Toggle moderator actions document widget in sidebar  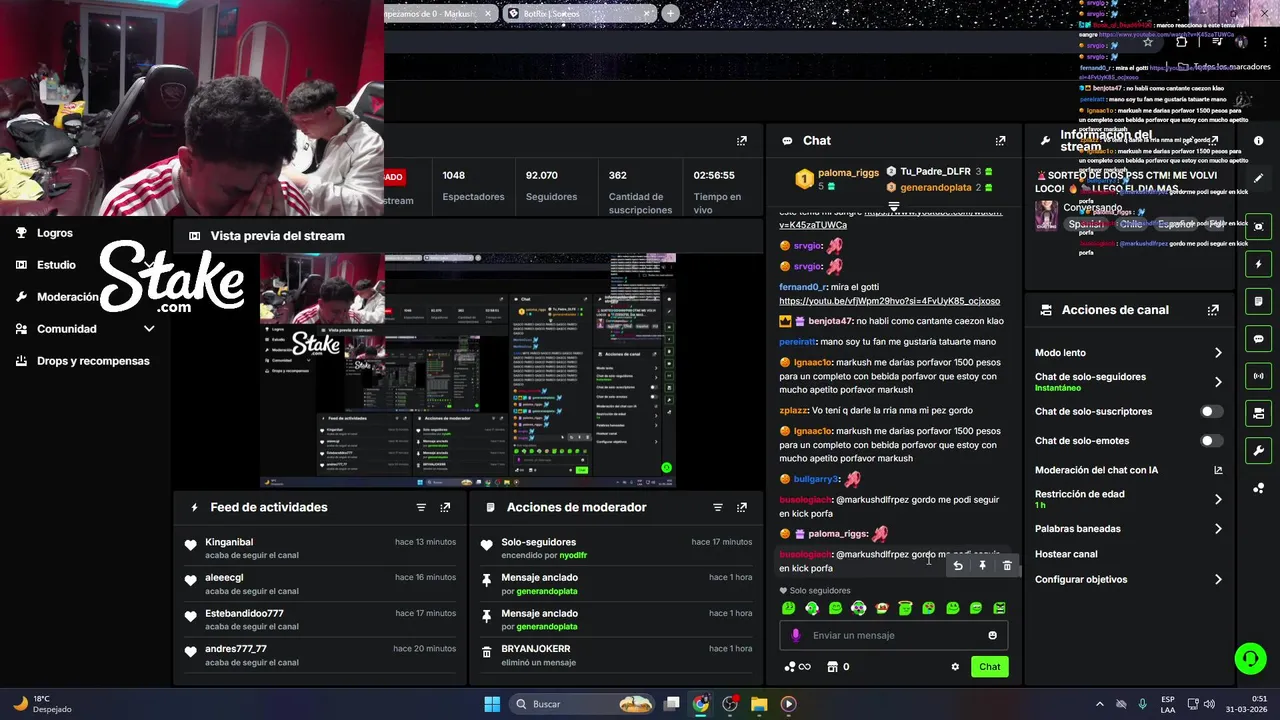pyautogui.click(x=1259, y=301)
